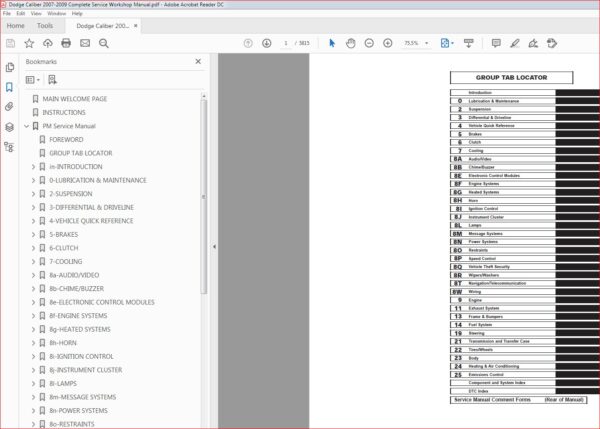Send file by email icon
Image resolution: width=600 pixels, height=429 pixels.
[85, 43]
